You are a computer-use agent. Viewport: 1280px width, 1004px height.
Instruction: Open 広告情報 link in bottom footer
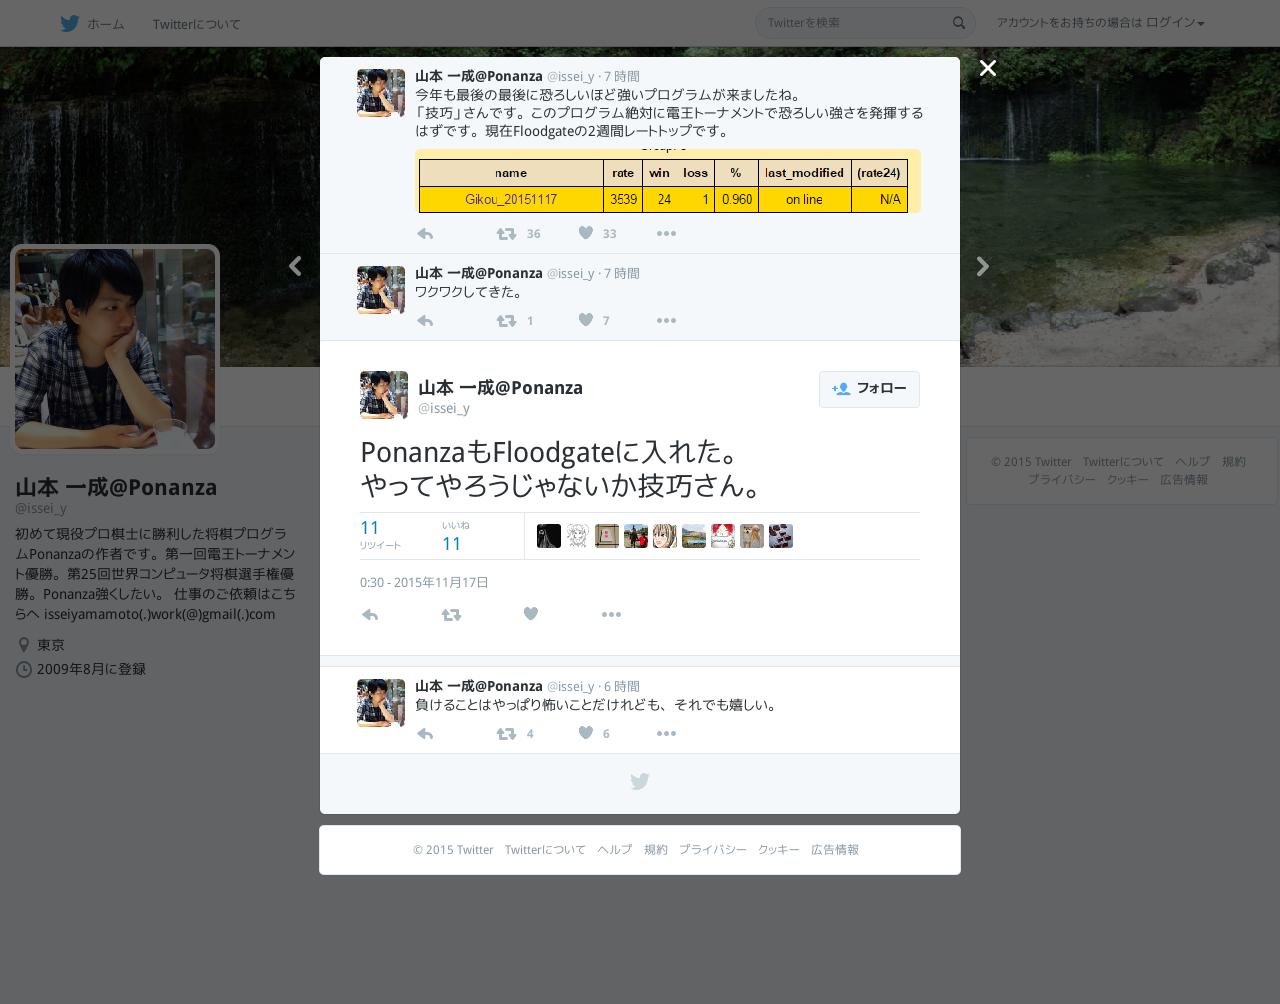click(x=834, y=850)
